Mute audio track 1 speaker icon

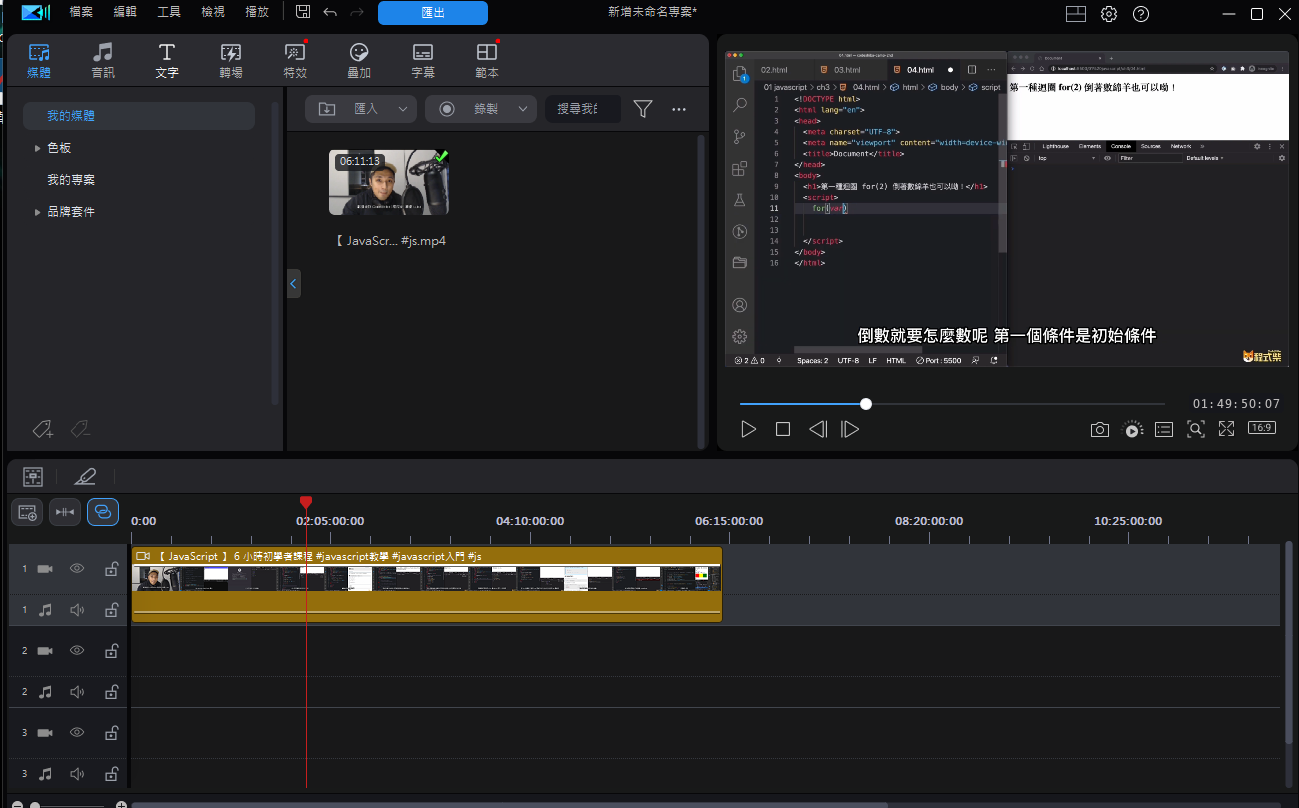pyautogui.click(x=77, y=610)
